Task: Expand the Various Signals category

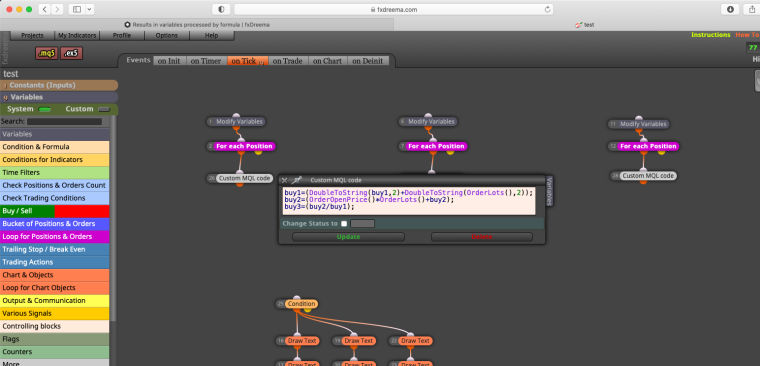Action: click(x=55, y=314)
